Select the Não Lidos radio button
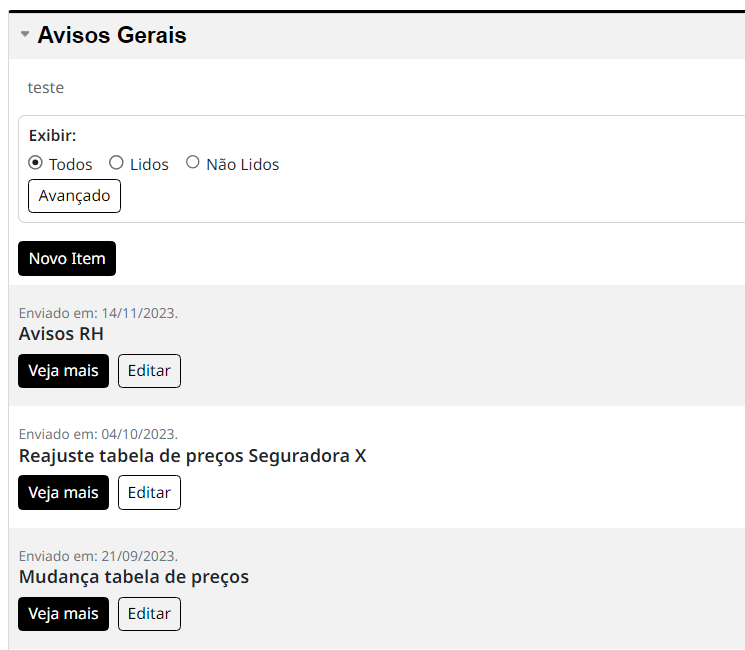The image size is (745, 650). point(192,162)
